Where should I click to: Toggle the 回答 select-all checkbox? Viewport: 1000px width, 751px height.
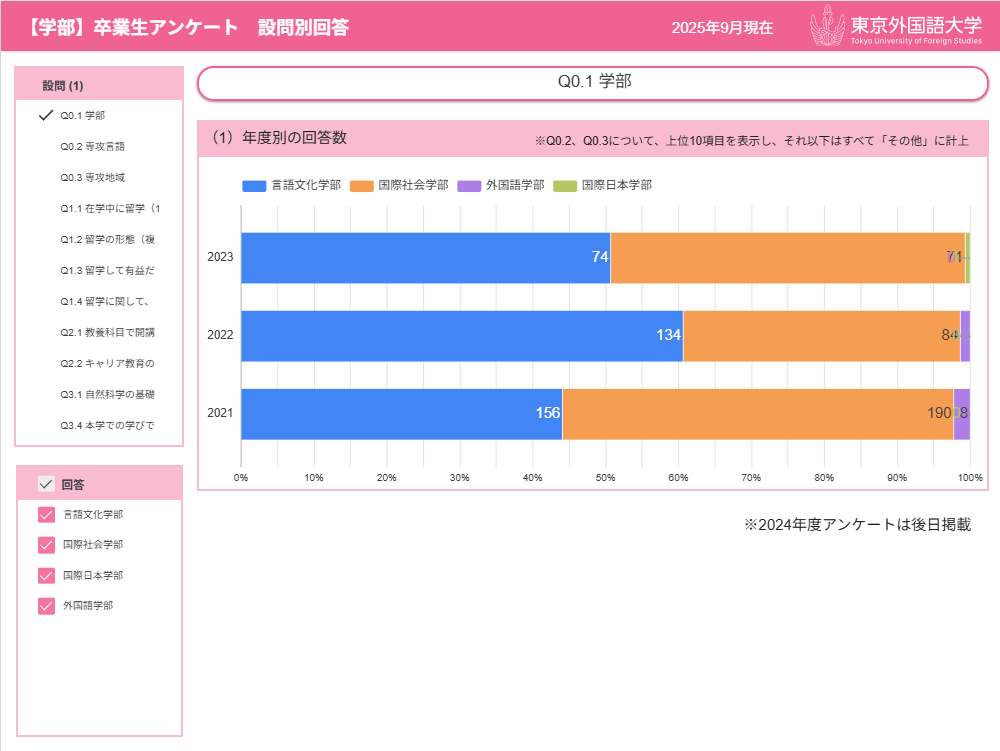tap(46, 484)
